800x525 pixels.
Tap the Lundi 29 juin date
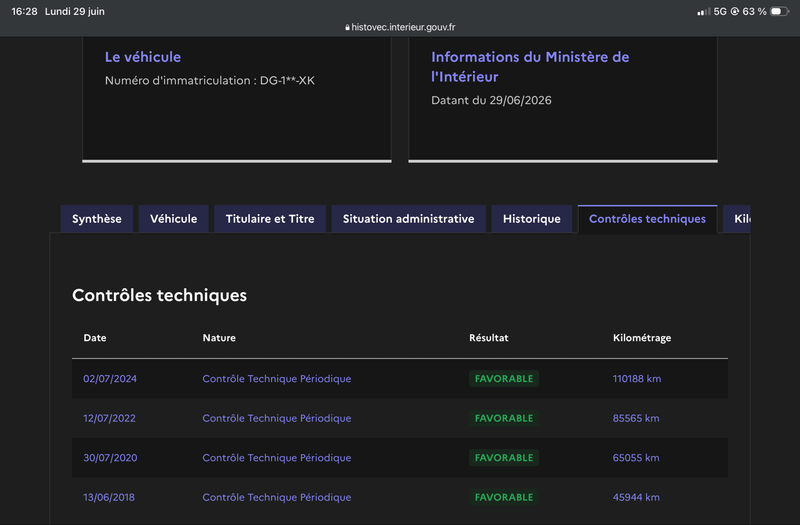74,11
